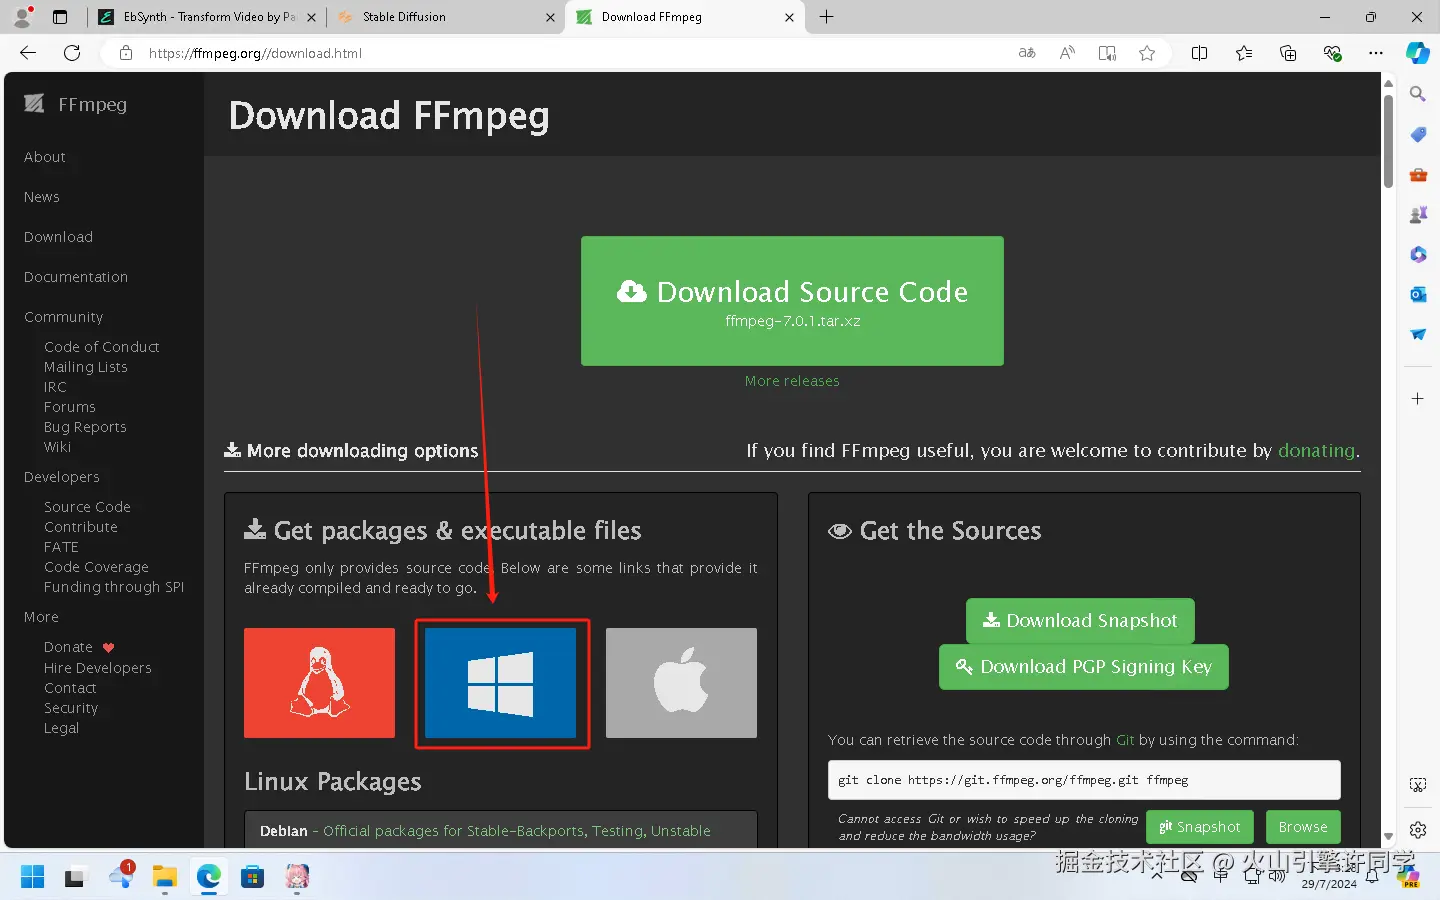Open Collections panel
This screenshot has height=900, width=1440.
click(x=1288, y=53)
